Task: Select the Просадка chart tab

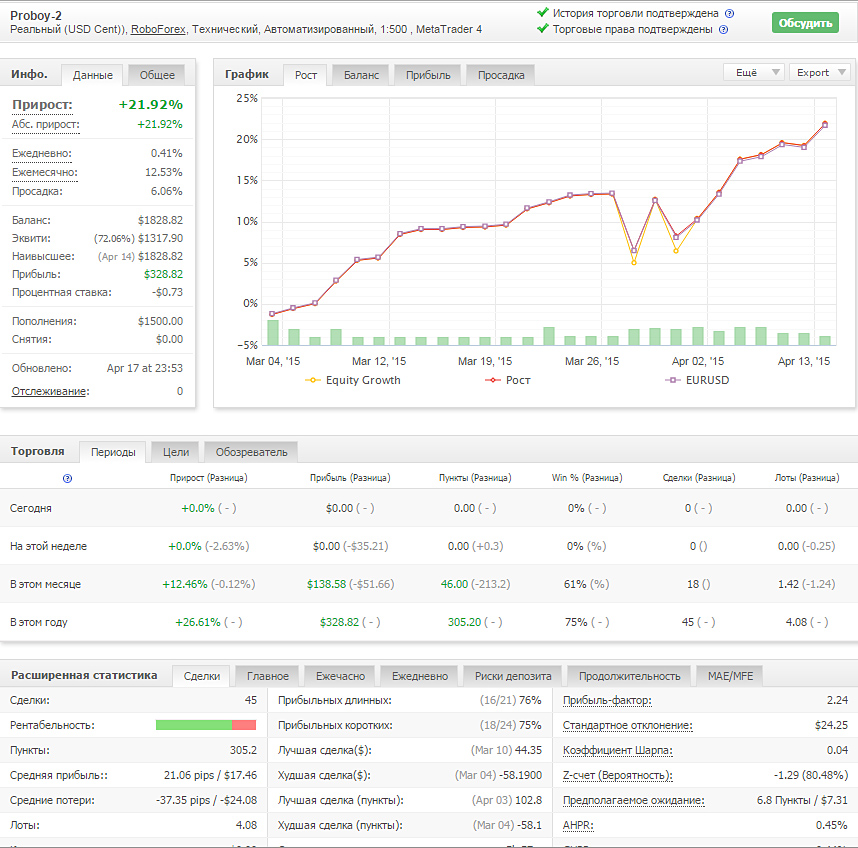Action: pos(501,75)
